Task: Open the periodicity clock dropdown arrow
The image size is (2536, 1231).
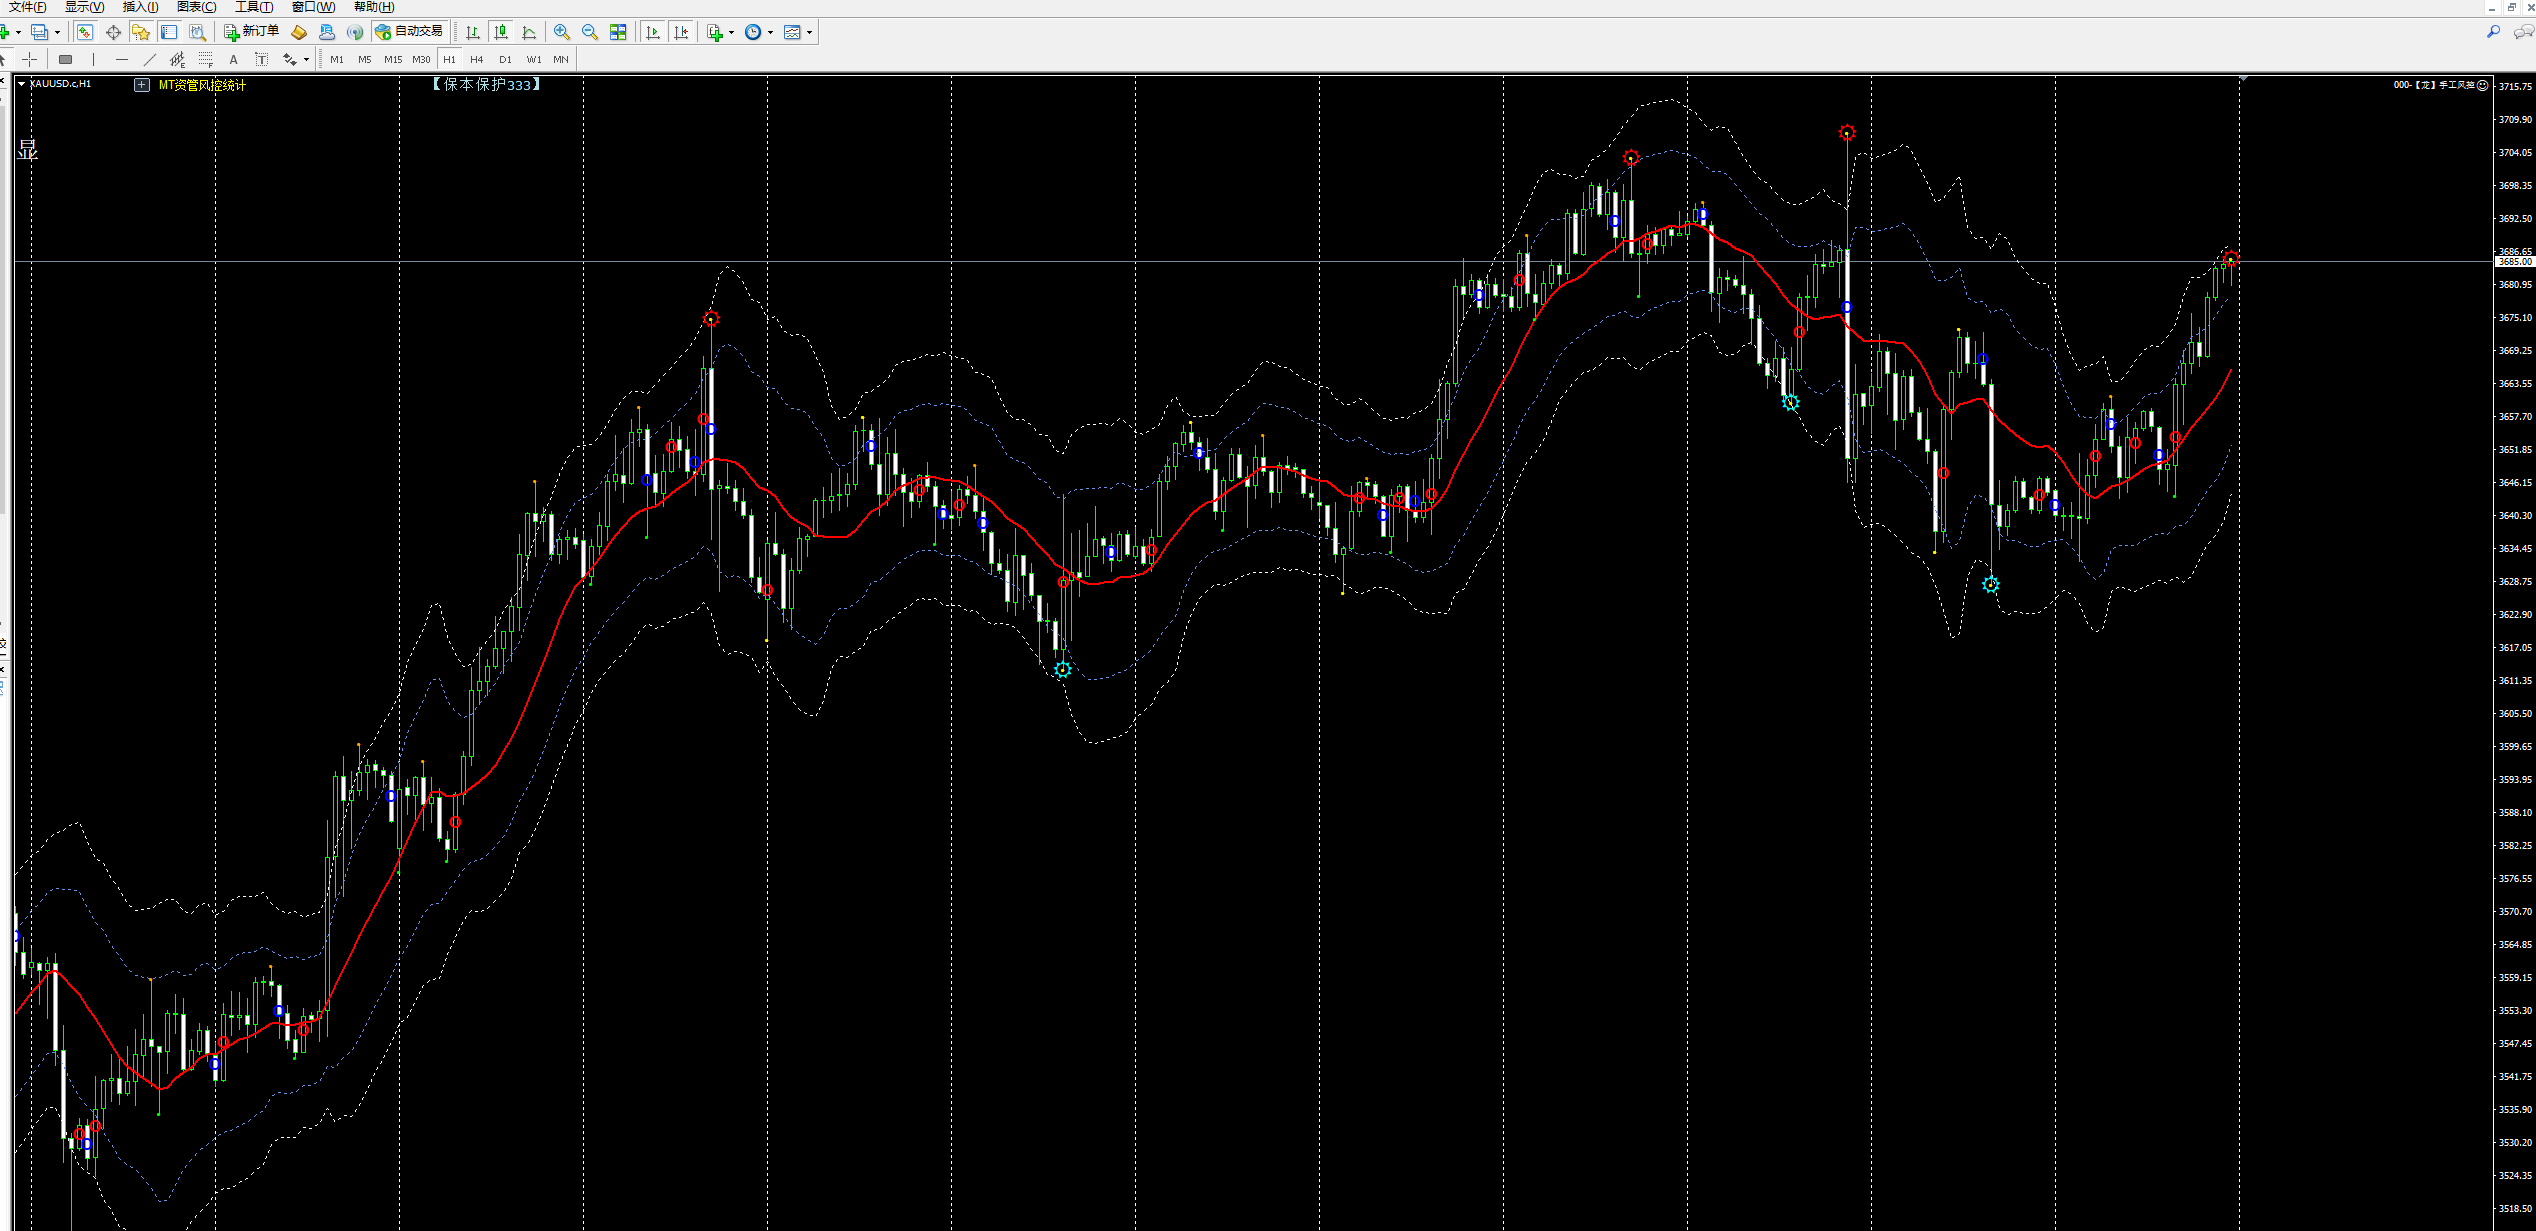Action: click(x=770, y=32)
